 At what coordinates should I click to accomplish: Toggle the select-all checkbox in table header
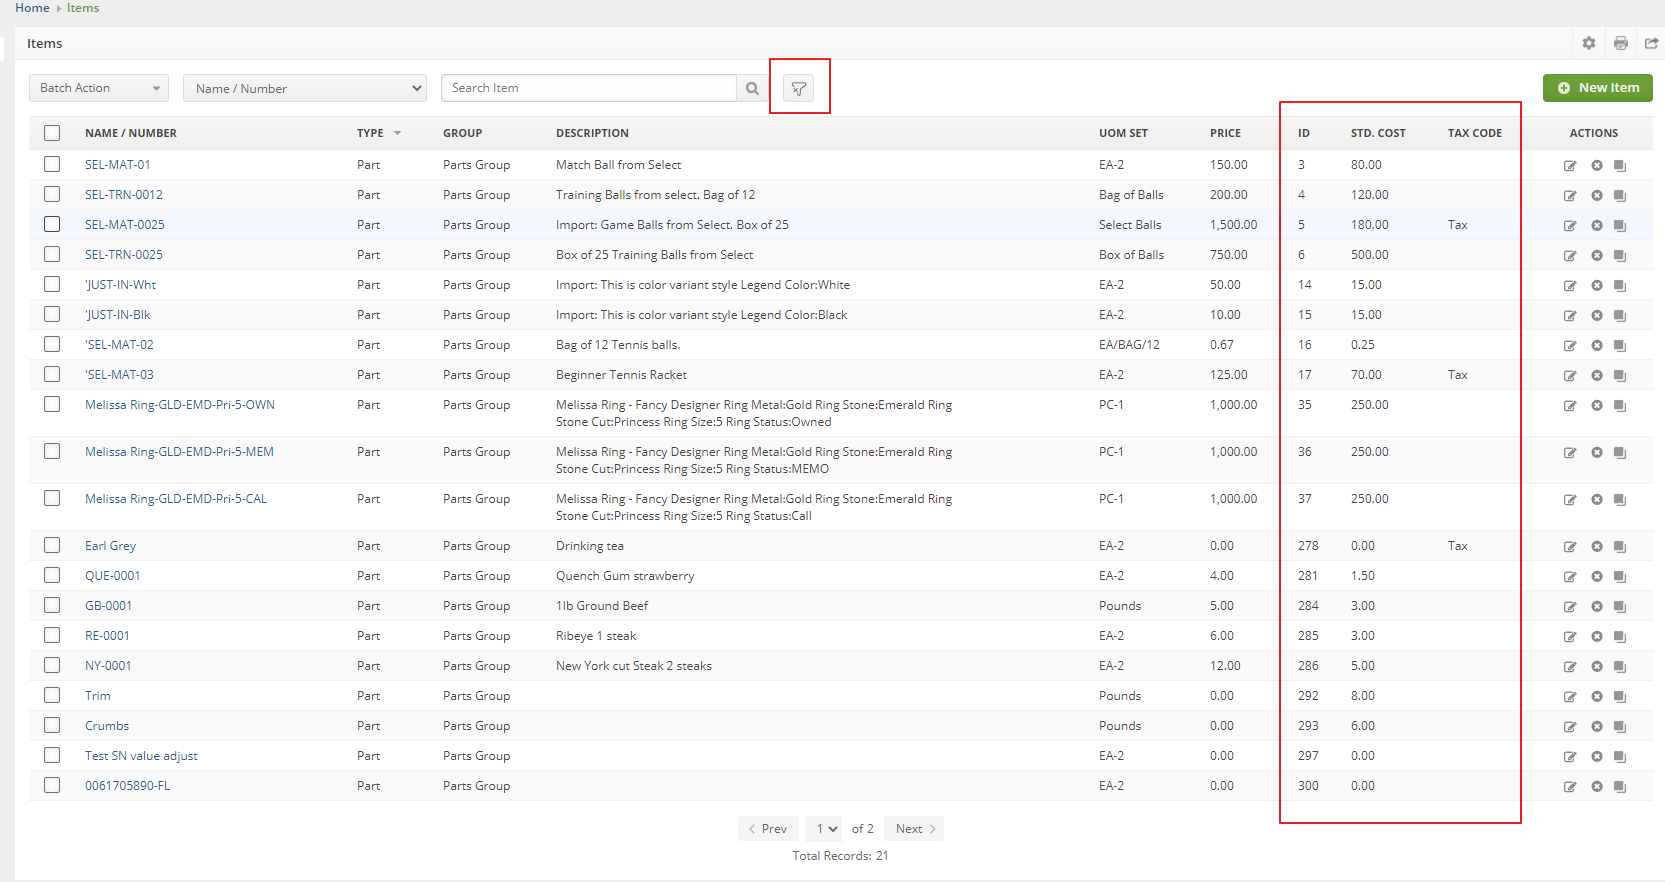tap(52, 133)
